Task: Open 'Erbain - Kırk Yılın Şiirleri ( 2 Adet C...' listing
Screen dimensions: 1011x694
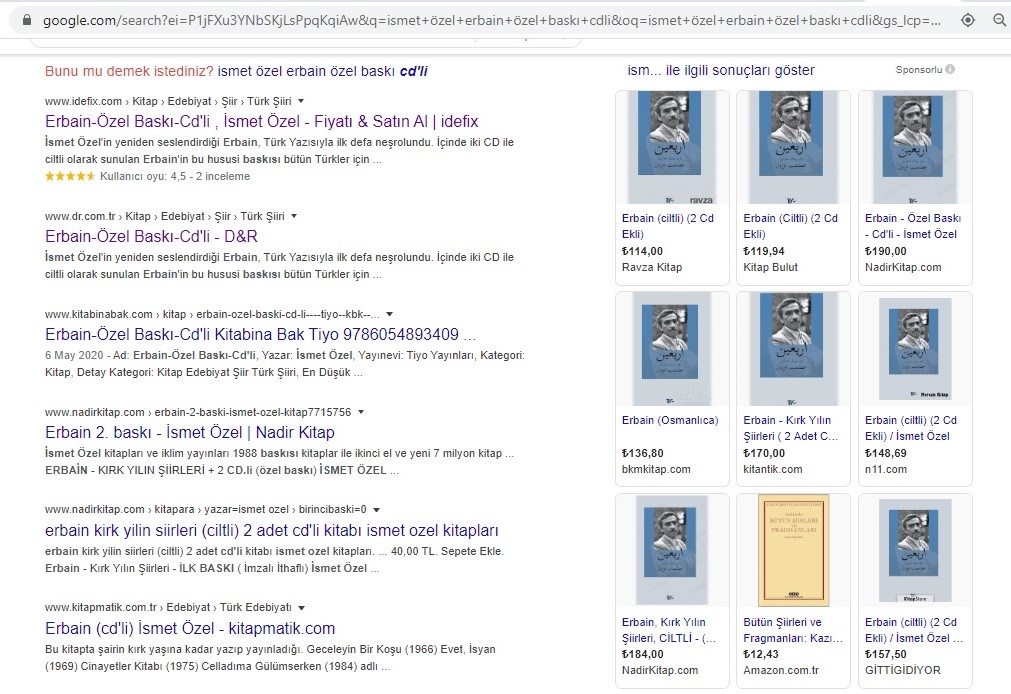Action: point(790,428)
